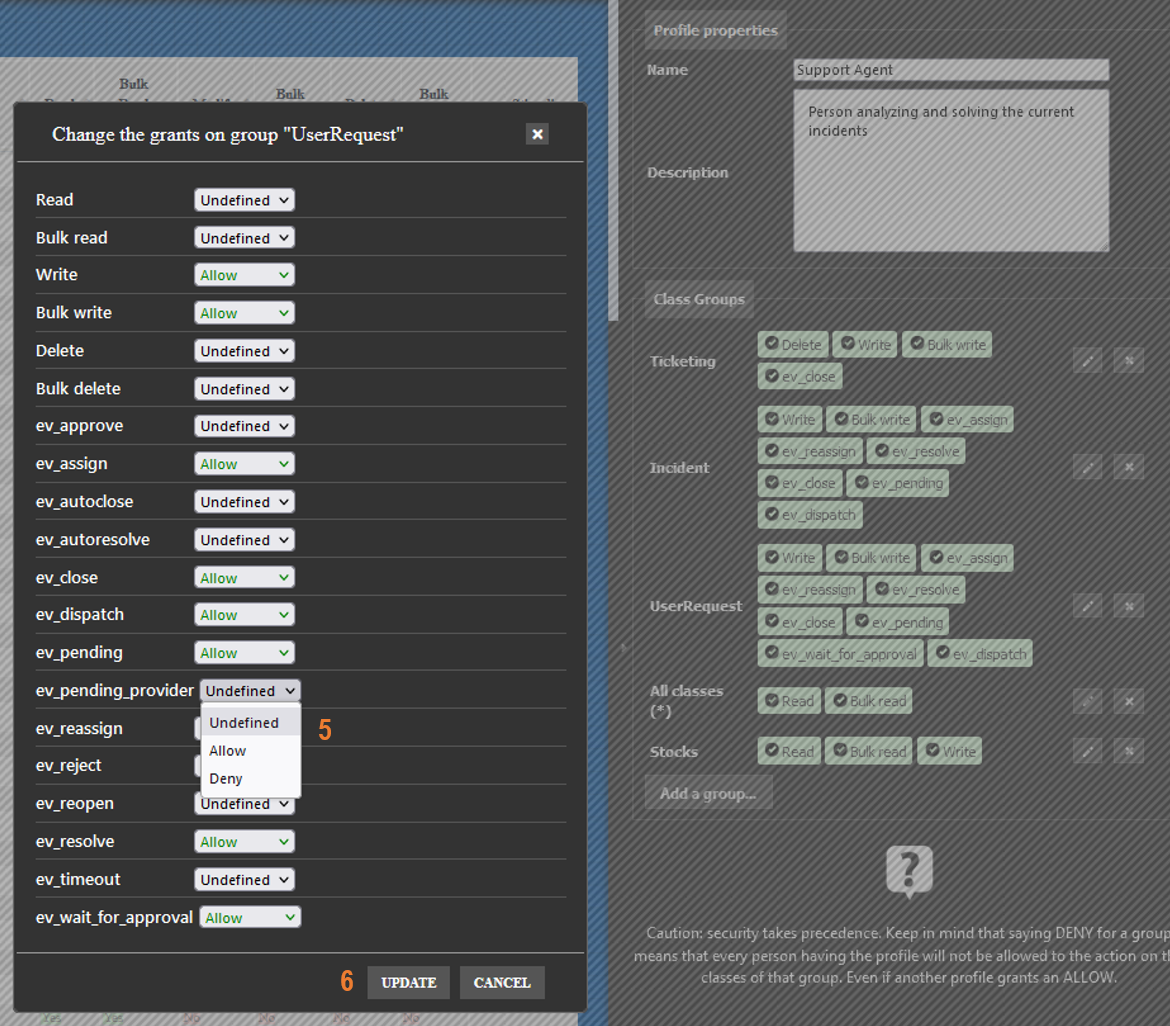Click the profile Name input field

pos(950,70)
